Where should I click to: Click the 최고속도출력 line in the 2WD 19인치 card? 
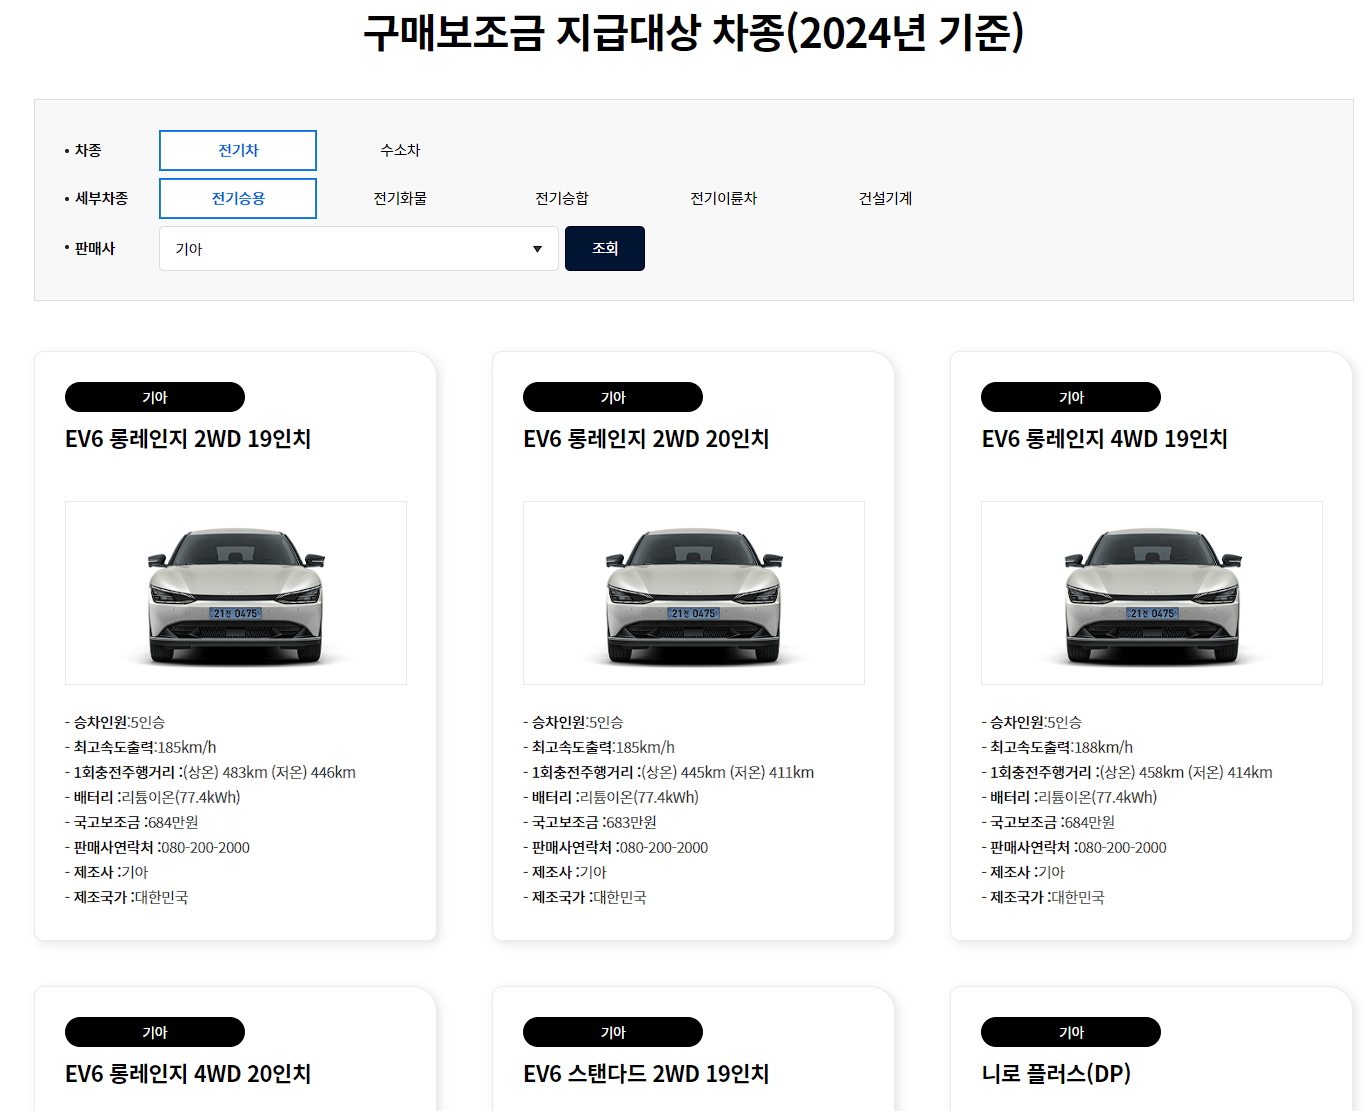pyautogui.click(x=141, y=747)
